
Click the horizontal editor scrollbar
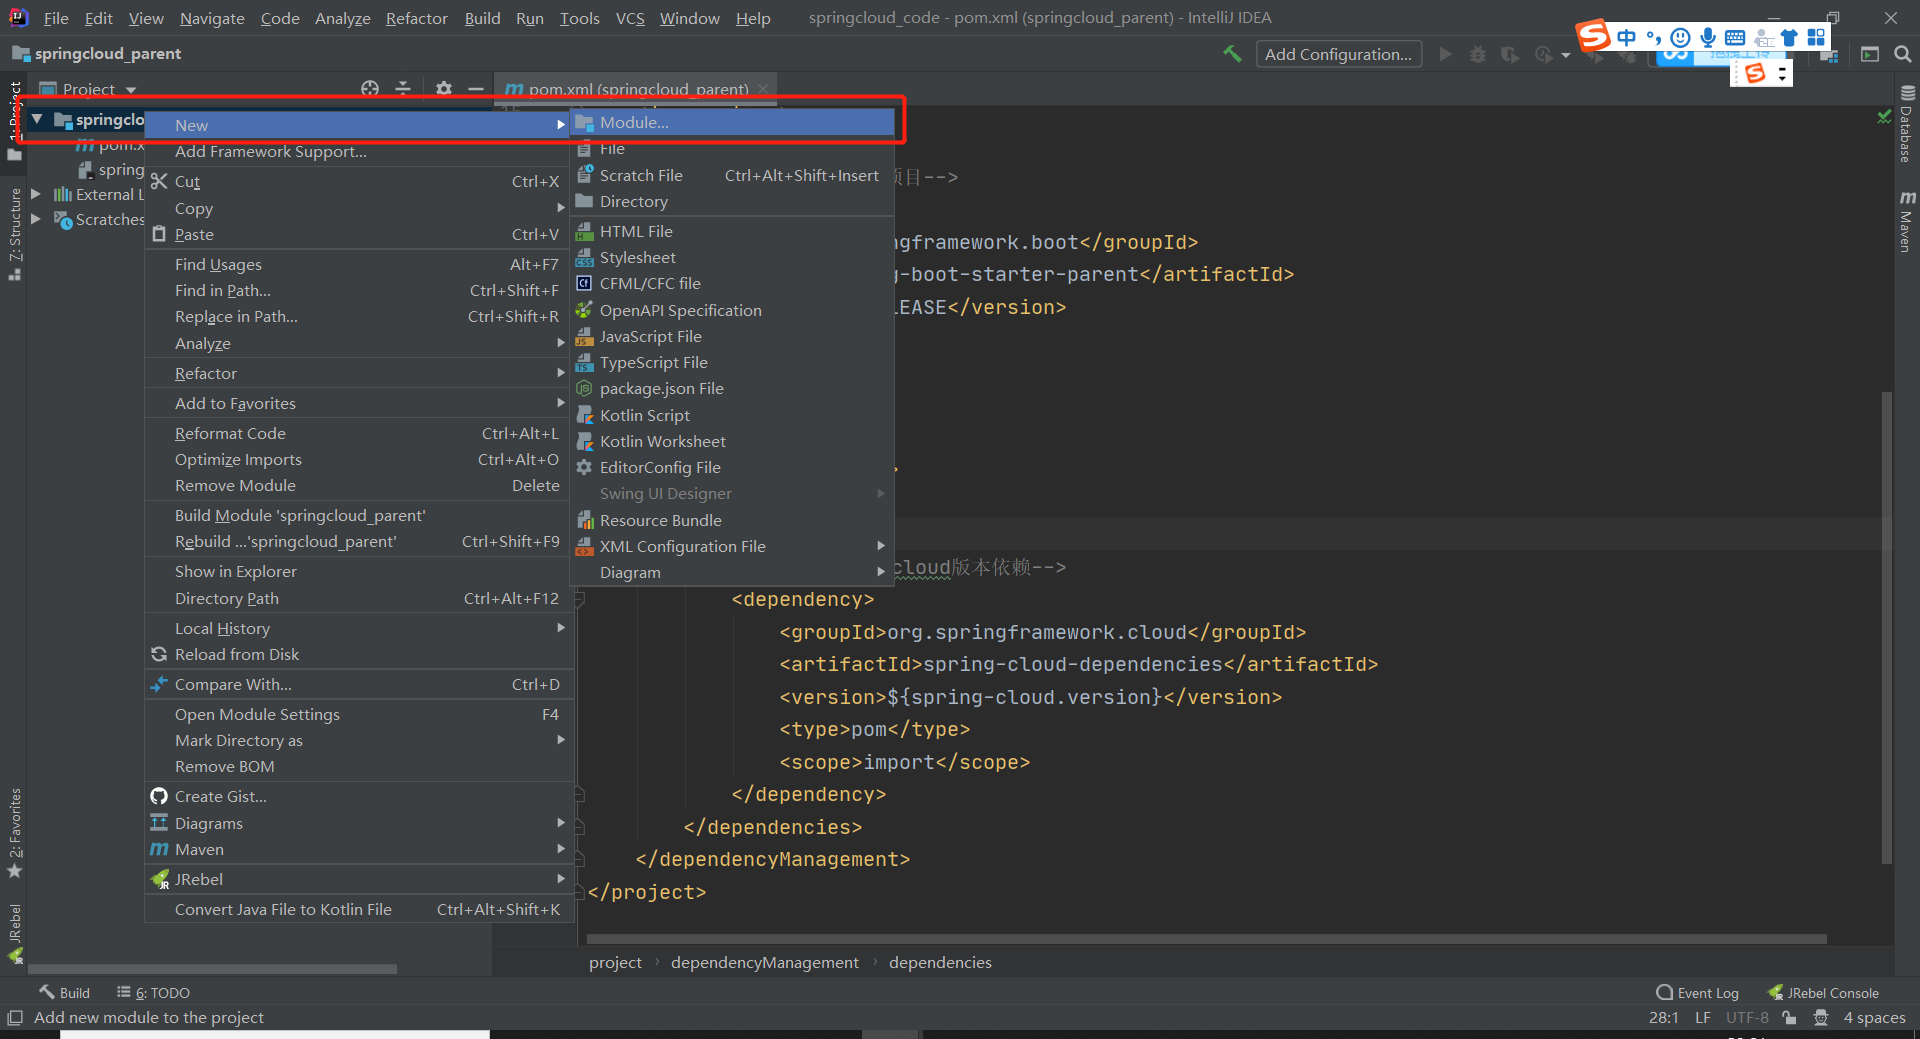pos(1206,939)
